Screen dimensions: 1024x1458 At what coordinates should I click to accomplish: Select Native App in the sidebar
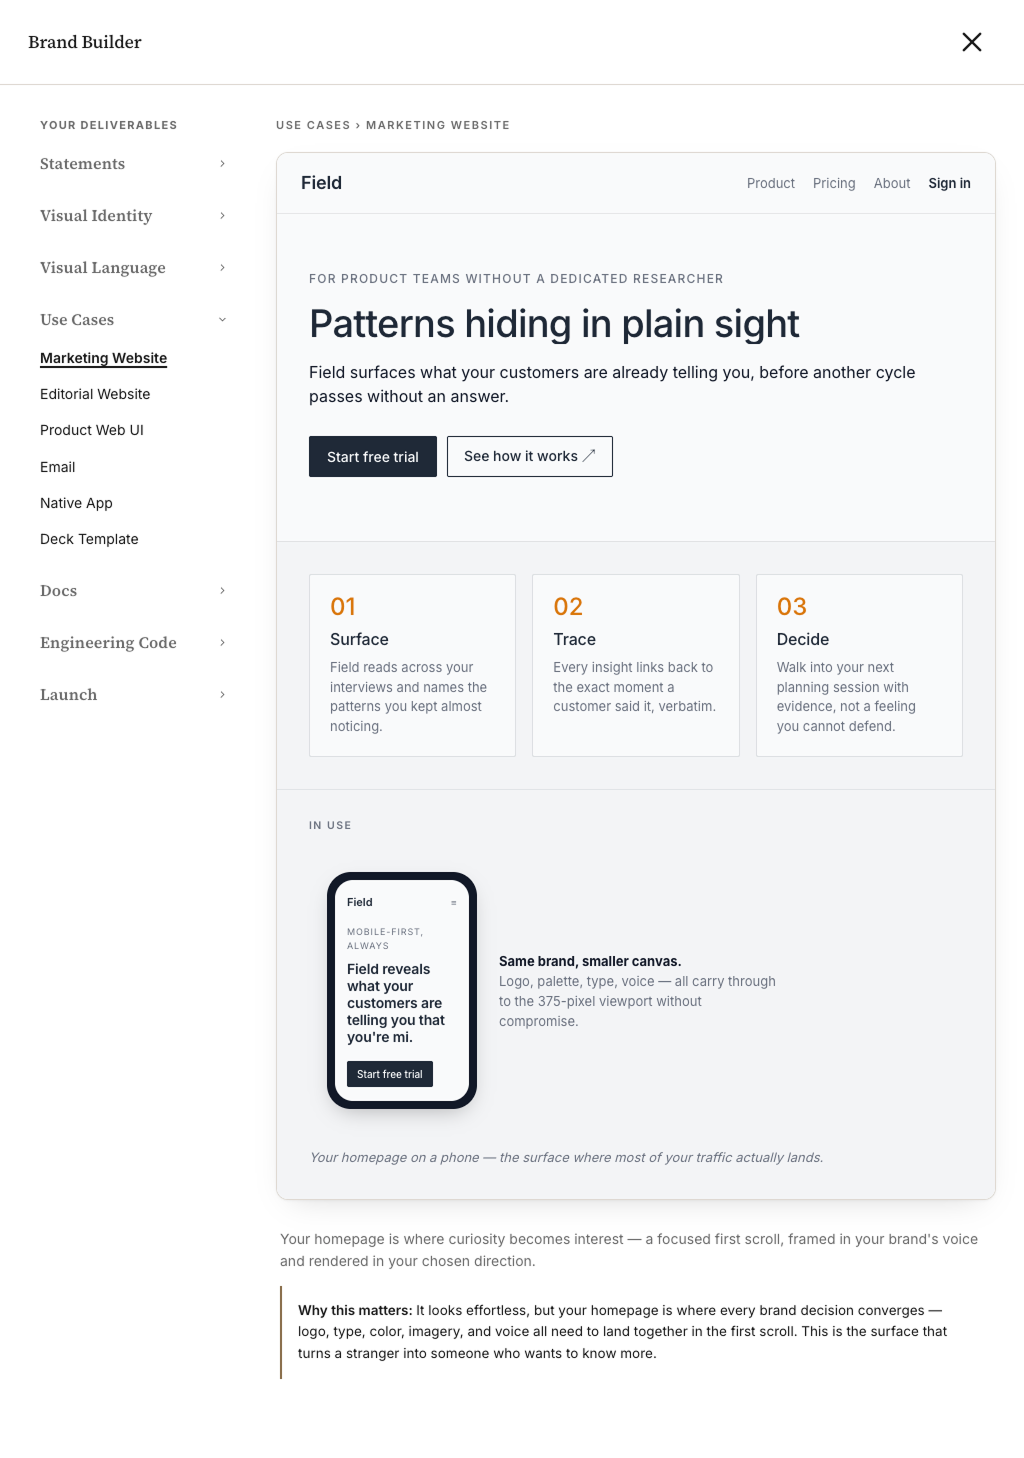(x=76, y=503)
